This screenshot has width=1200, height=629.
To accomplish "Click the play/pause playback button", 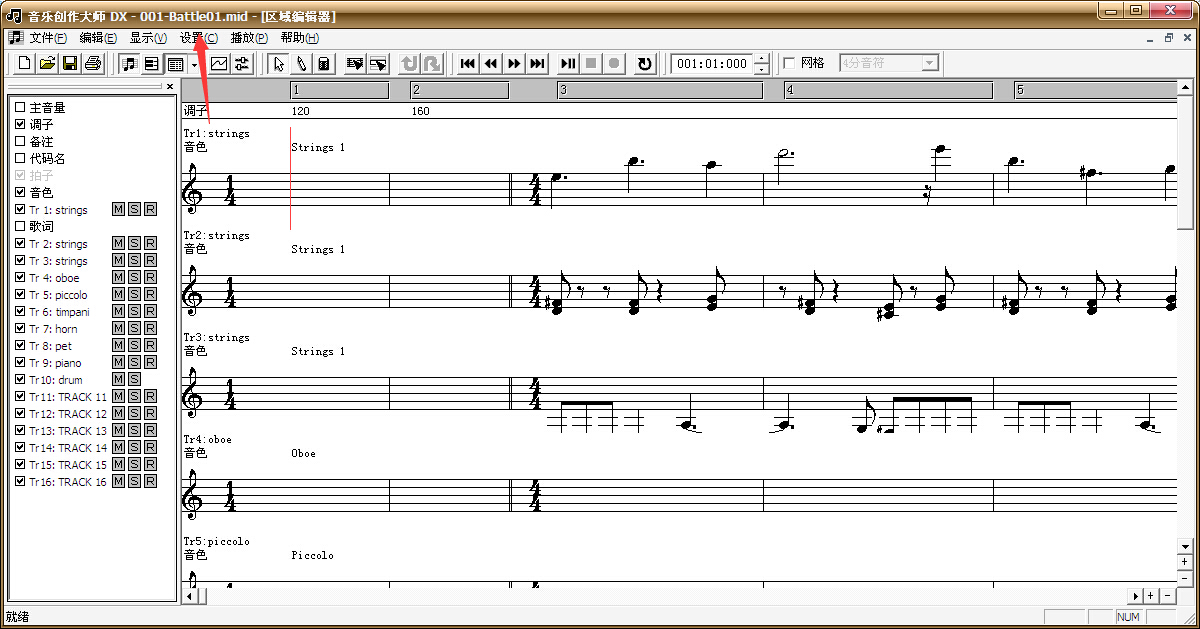I will (567, 64).
